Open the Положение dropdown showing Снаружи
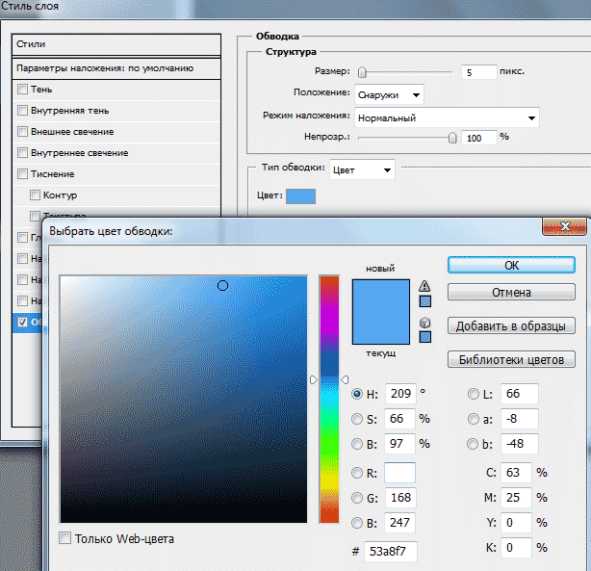This screenshot has height=571, width=591. 389,95
